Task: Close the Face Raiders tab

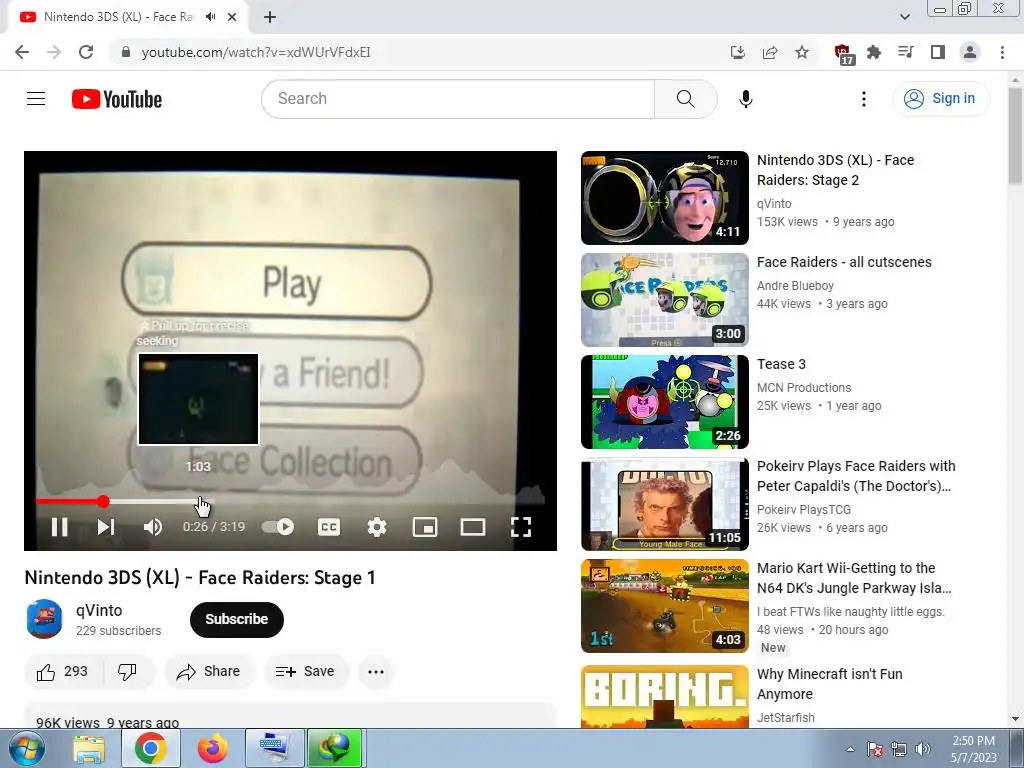Action: pos(232,17)
